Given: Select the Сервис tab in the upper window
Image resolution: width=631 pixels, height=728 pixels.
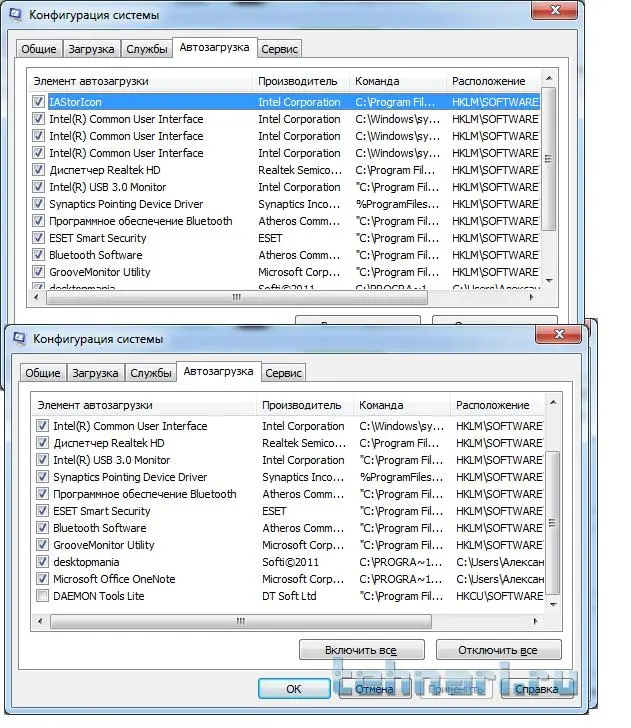Looking at the screenshot, I should tap(279, 49).
